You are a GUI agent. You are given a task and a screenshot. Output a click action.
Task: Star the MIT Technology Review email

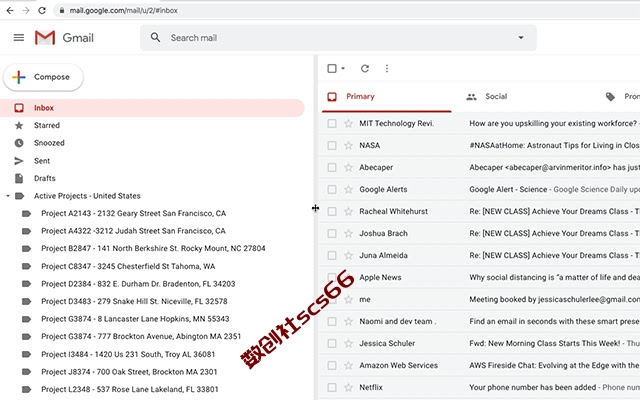click(x=348, y=123)
